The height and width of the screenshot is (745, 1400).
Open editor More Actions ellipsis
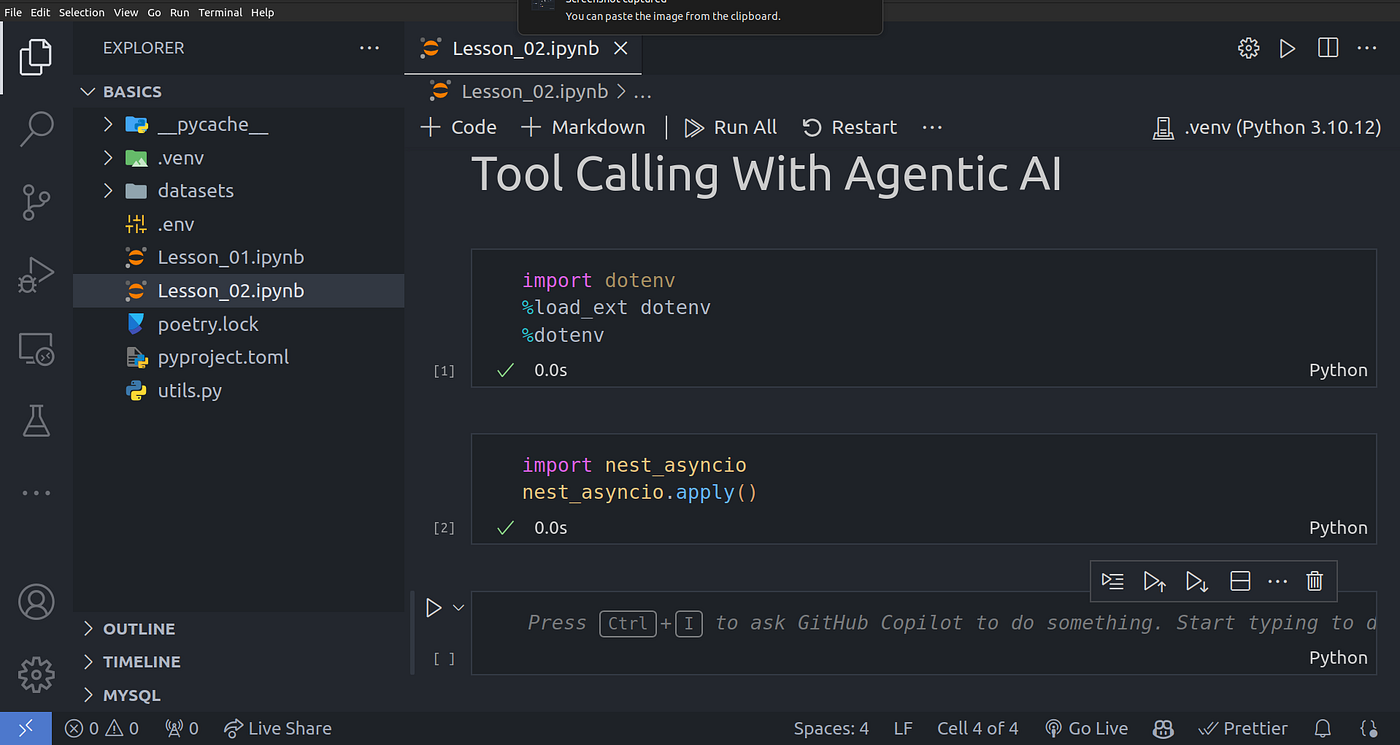point(1367,48)
